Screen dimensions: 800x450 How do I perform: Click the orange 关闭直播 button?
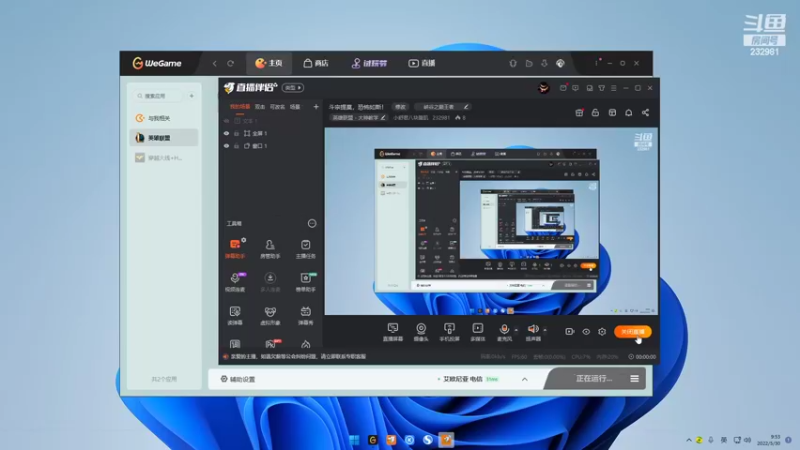tap(633, 332)
